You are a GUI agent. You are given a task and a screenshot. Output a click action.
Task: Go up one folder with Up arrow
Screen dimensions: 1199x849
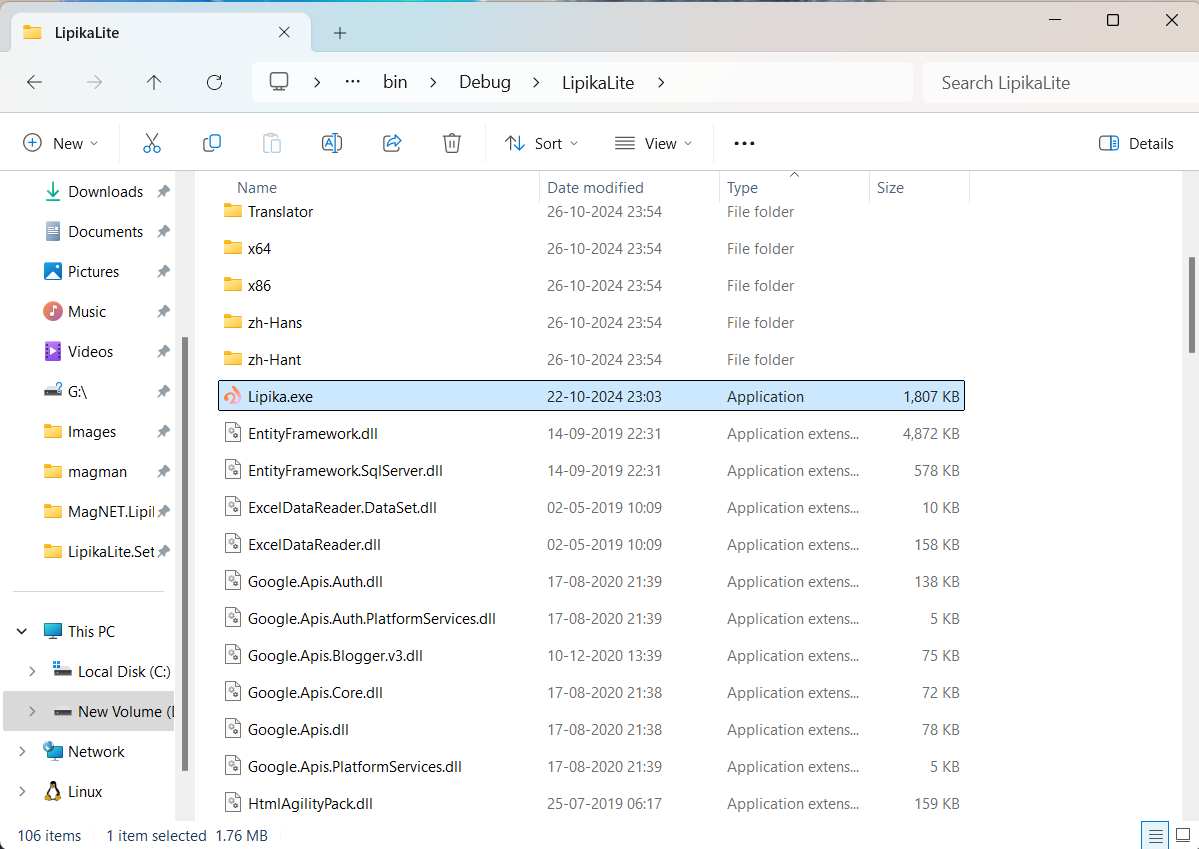click(x=154, y=83)
